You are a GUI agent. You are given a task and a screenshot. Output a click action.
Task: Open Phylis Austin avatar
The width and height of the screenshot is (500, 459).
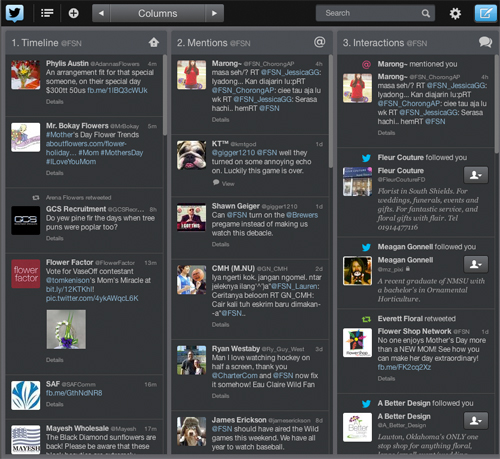coord(26,75)
